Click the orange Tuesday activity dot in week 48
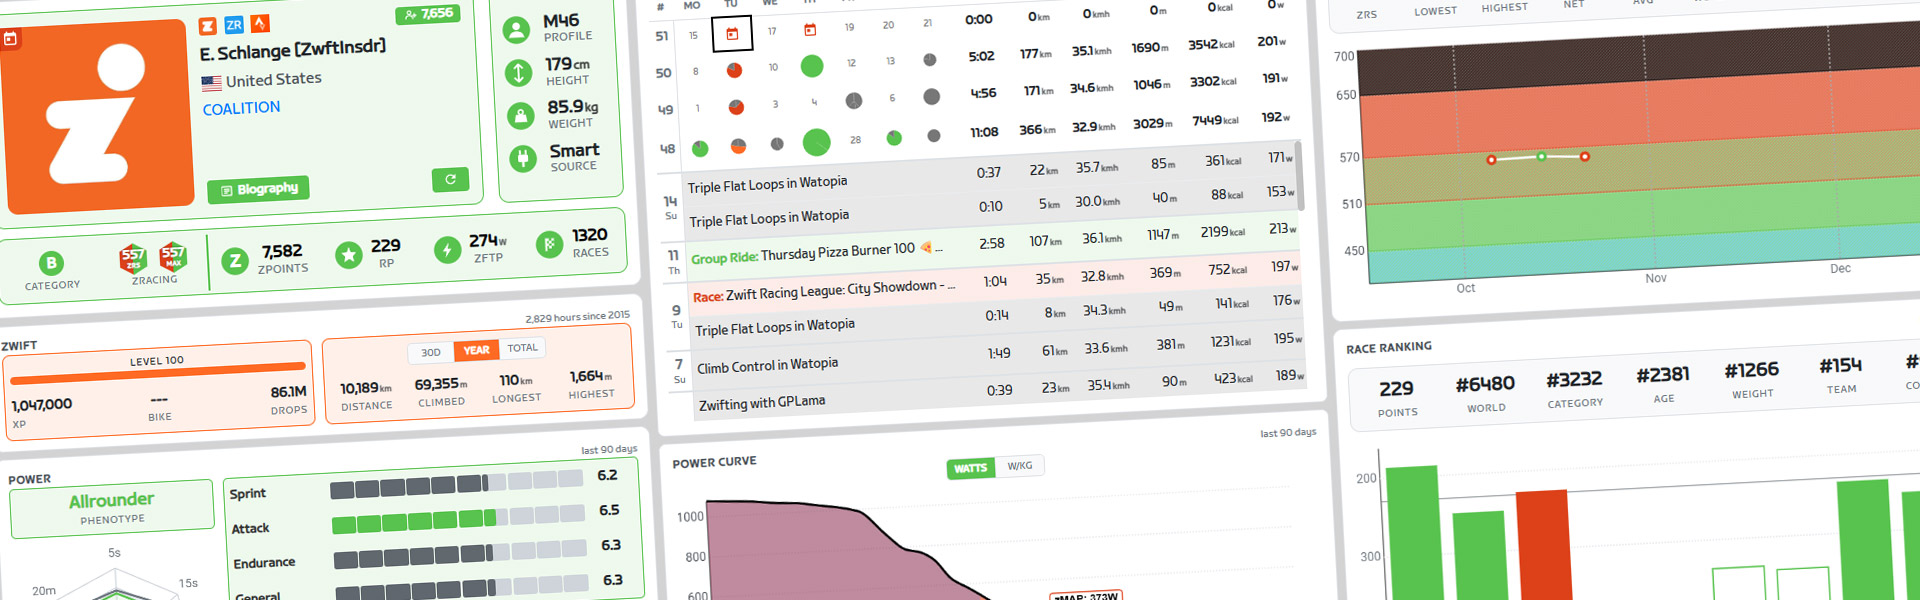1920x600 pixels. (738, 146)
